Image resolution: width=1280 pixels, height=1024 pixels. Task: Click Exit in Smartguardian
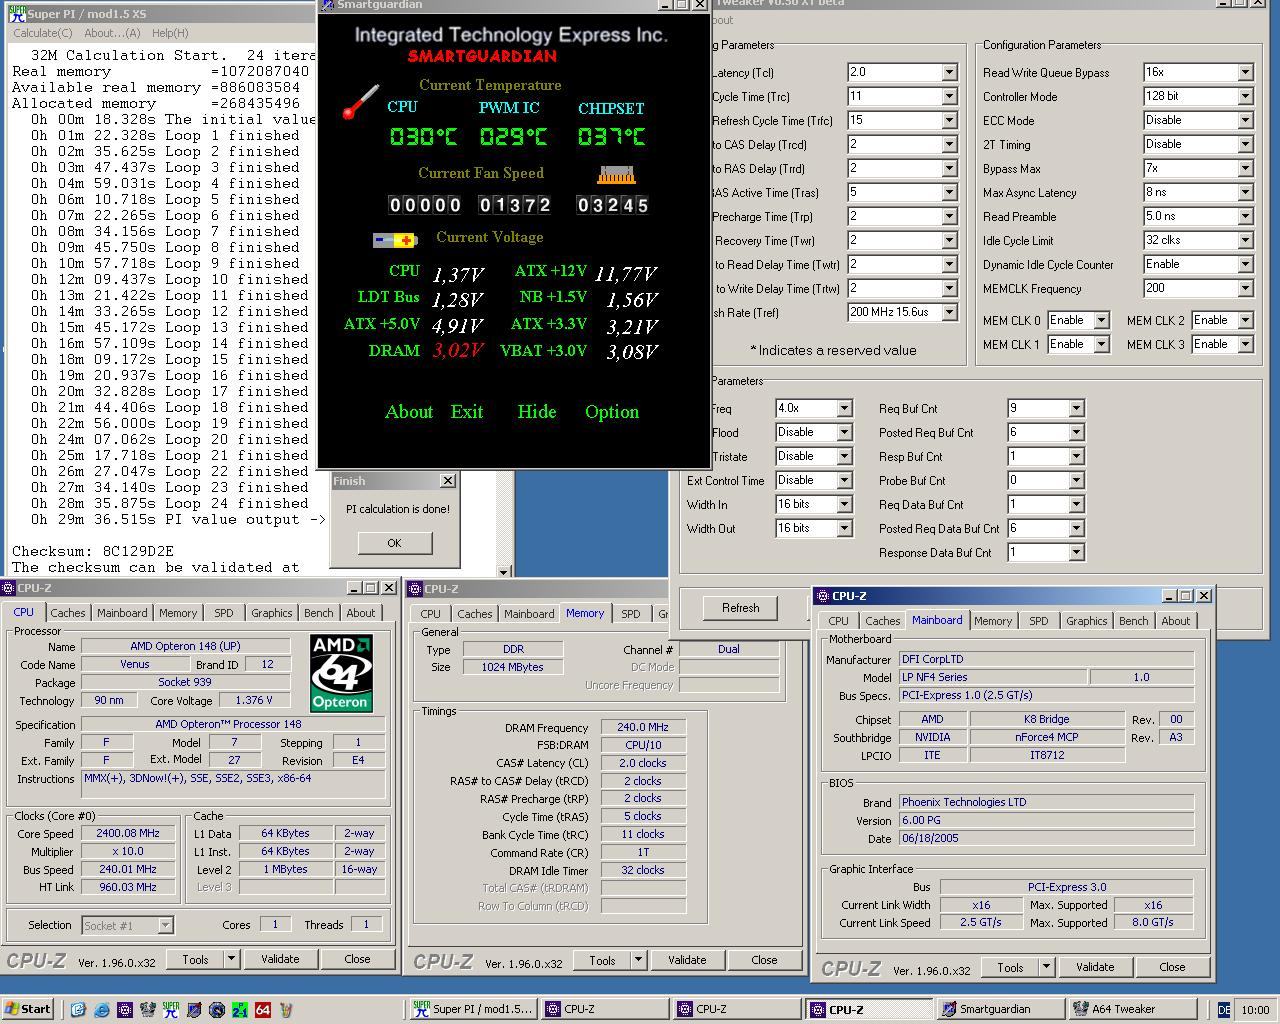466,412
